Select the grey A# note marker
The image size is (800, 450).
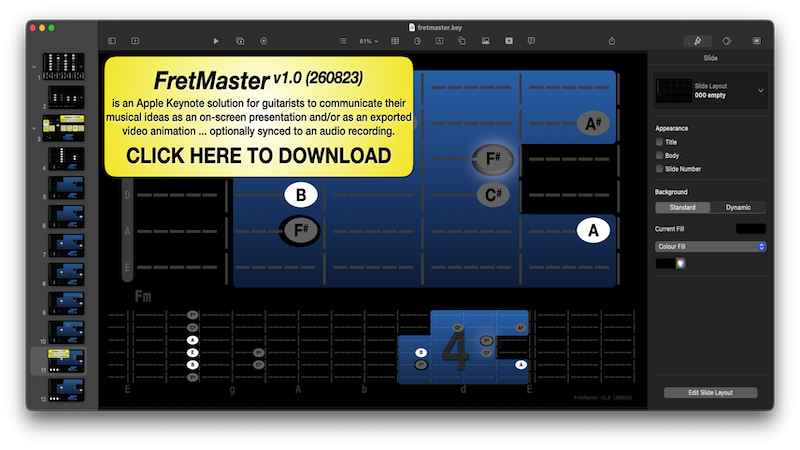(x=593, y=123)
